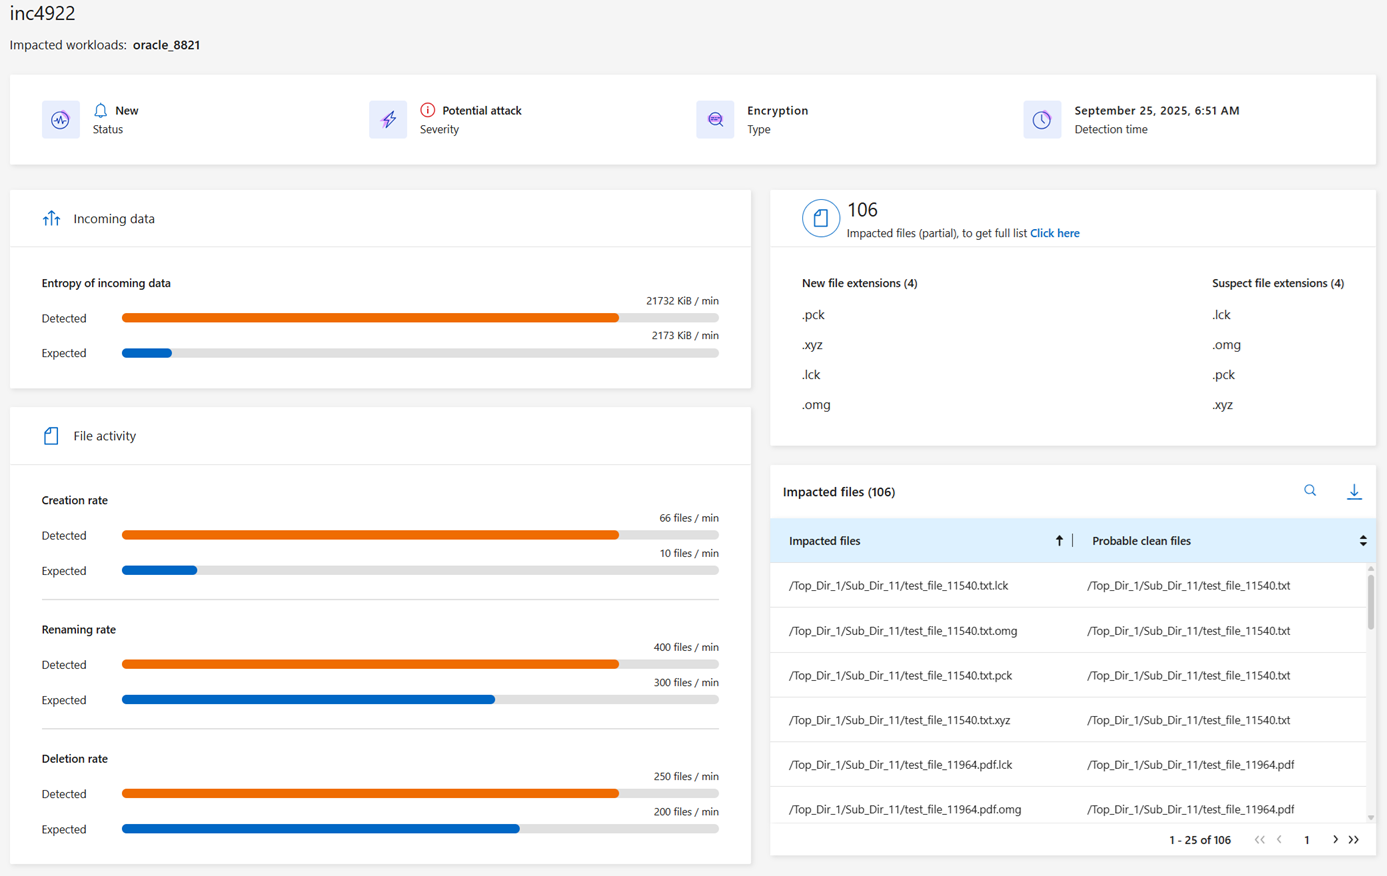The height and width of the screenshot is (876, 1387).
Task: Click the Encryption type icon
Action: [x=715, y=120]
